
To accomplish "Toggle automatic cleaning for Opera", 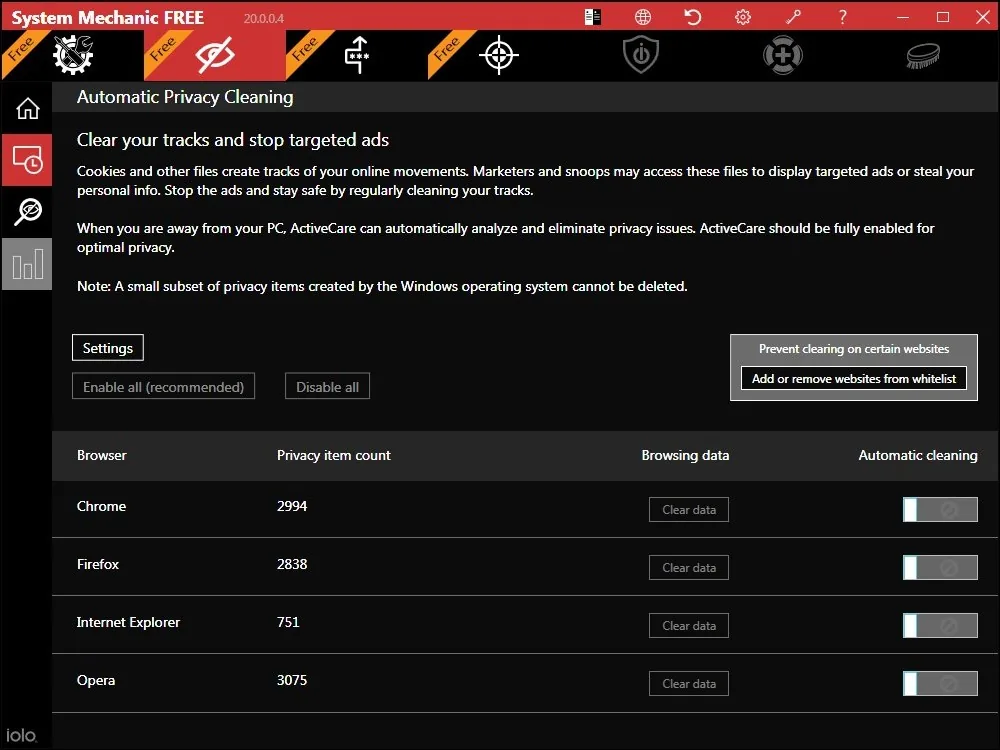I will pos(940,684).
